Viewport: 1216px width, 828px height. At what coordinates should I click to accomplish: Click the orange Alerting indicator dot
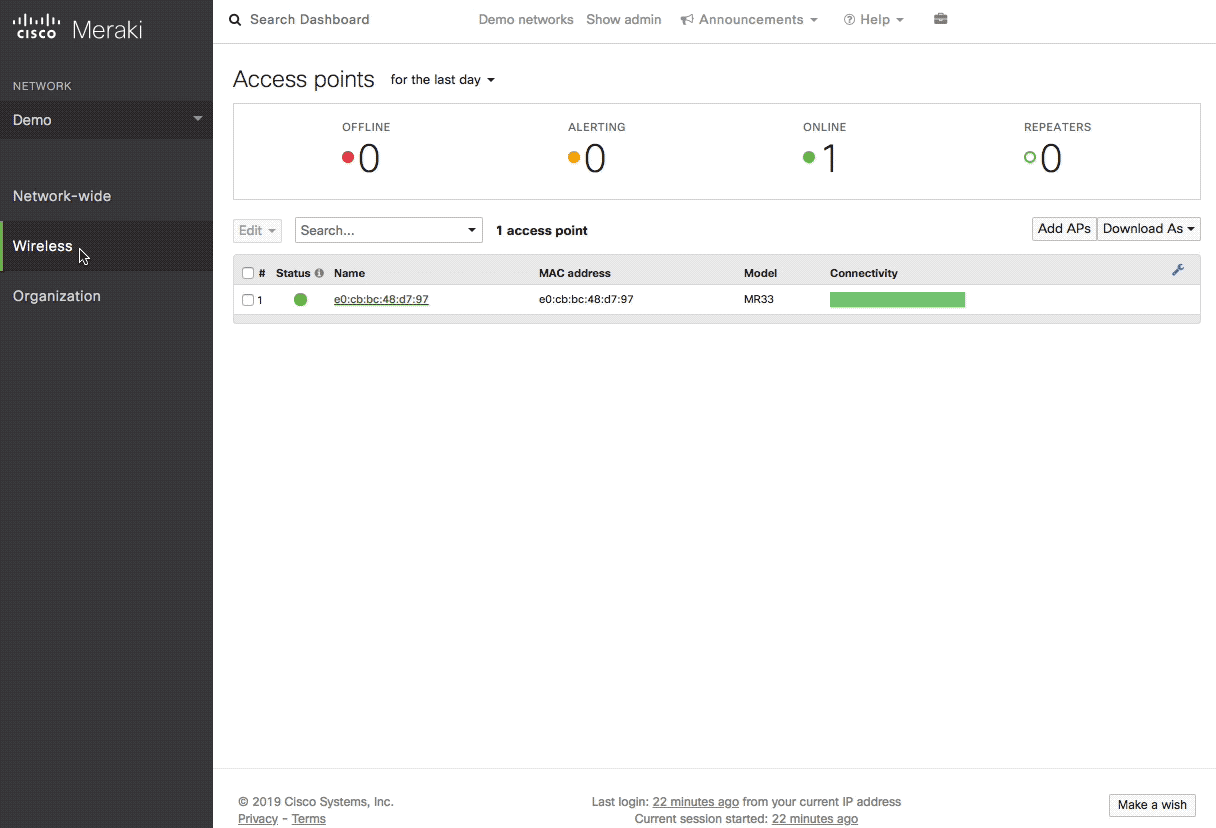click(x=574, y=157)
